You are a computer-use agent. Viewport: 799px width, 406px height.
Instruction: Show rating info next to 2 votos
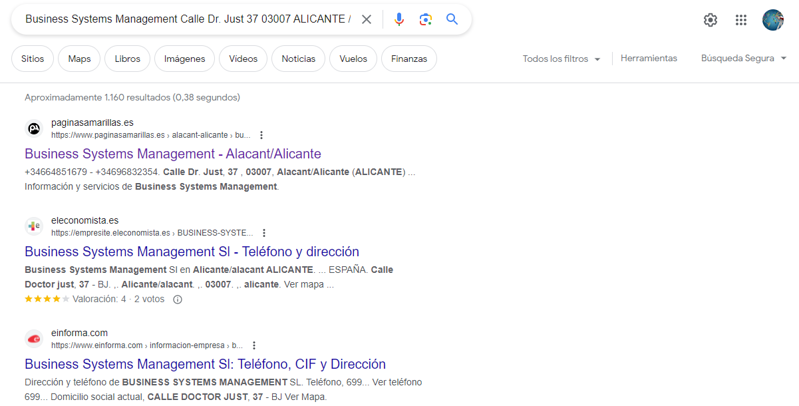[178, 299]
